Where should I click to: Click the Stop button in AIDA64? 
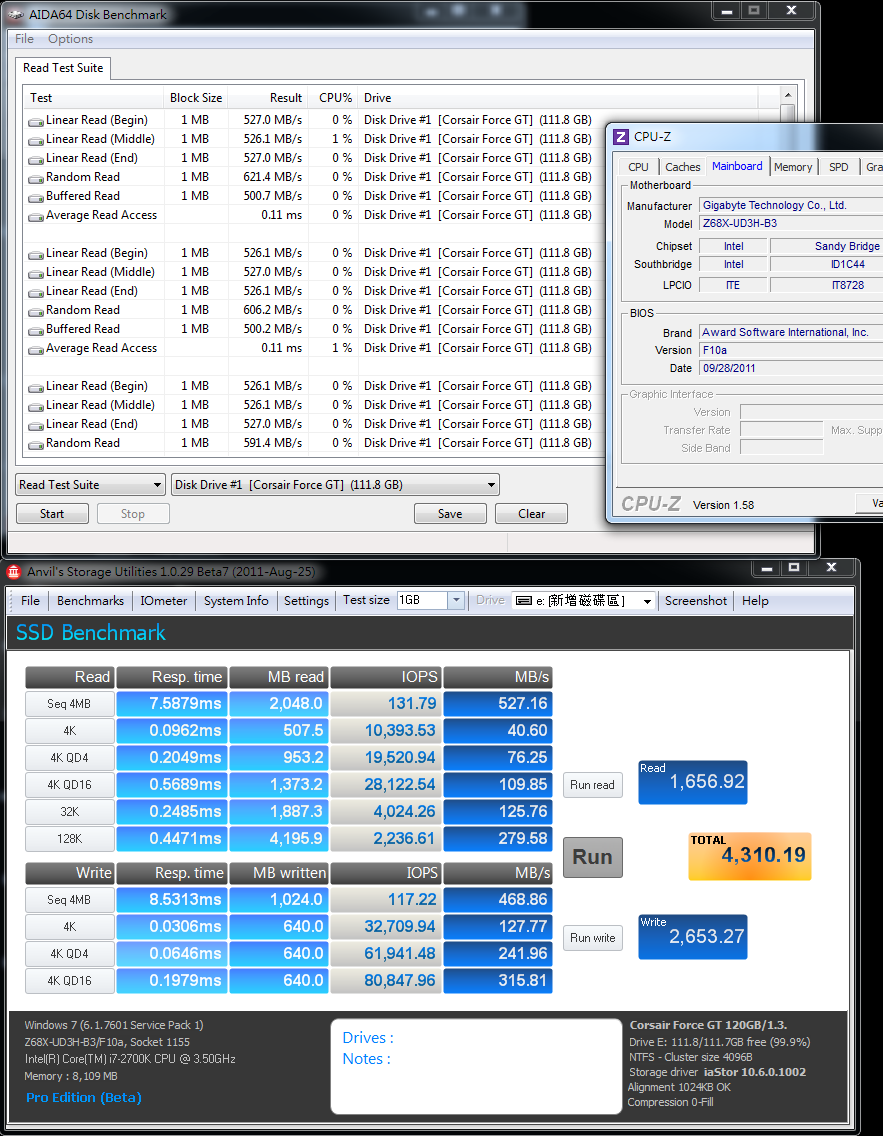tap(133, 514)
